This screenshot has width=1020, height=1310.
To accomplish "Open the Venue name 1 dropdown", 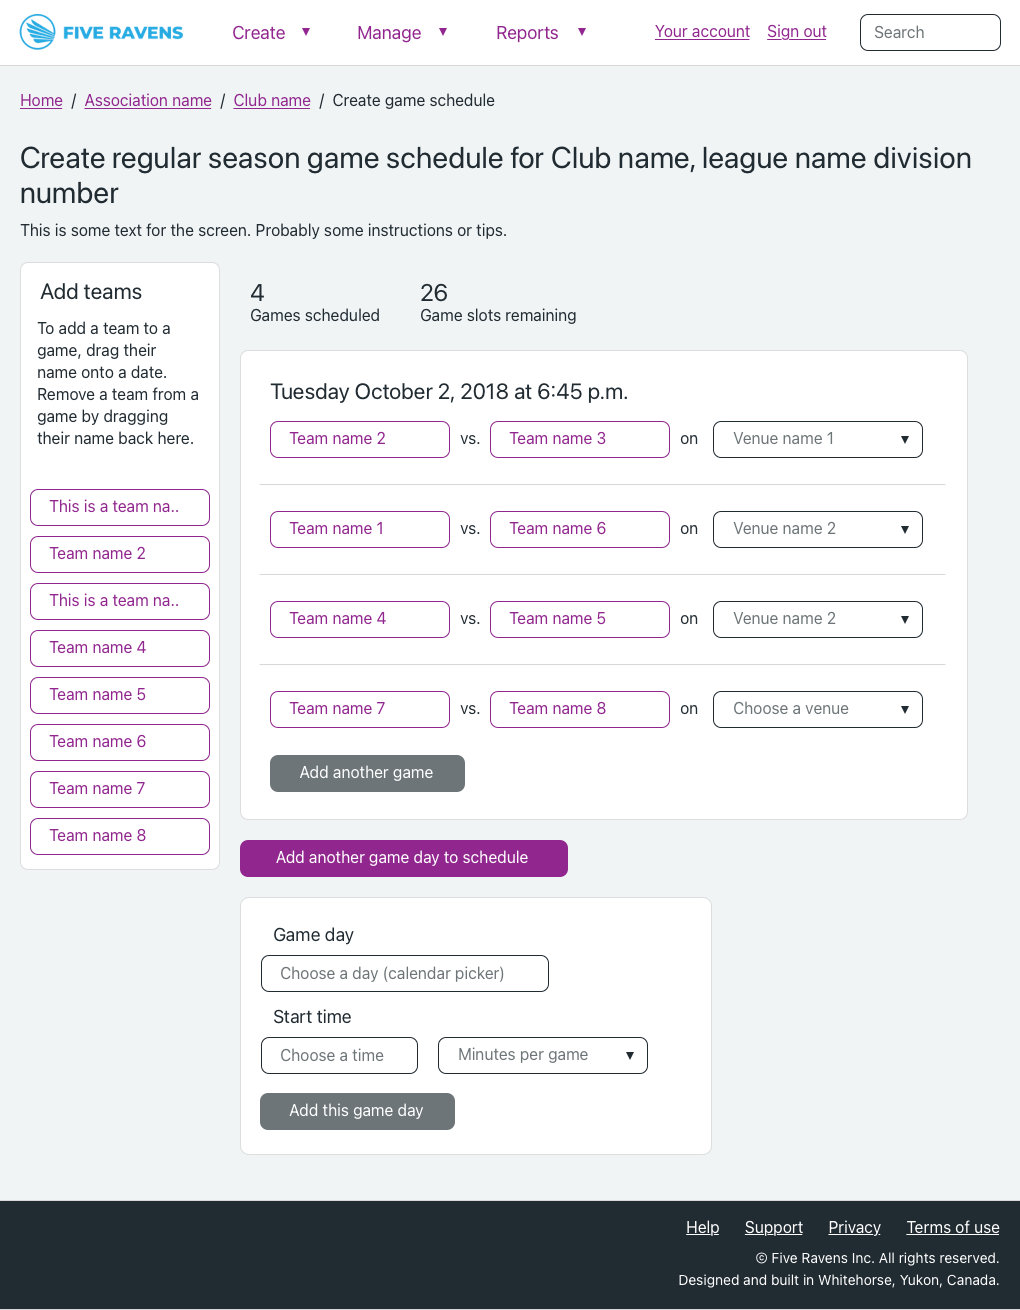I will 817,439.
